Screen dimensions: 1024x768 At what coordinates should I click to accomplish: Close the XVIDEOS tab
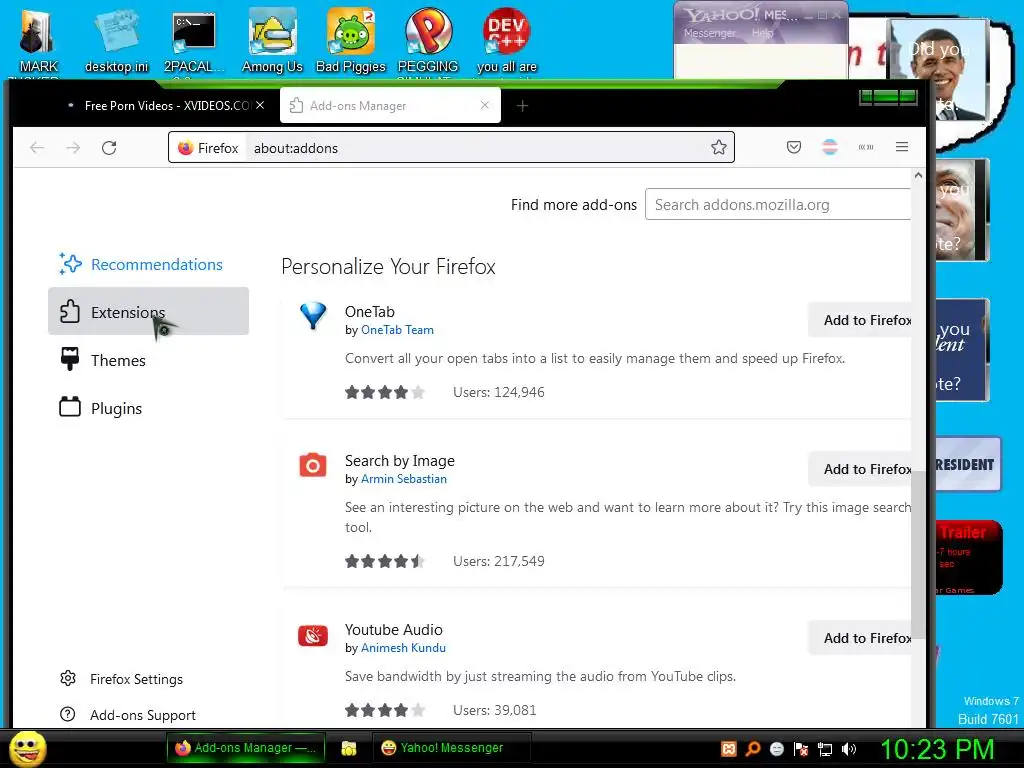tap(260, 105)
